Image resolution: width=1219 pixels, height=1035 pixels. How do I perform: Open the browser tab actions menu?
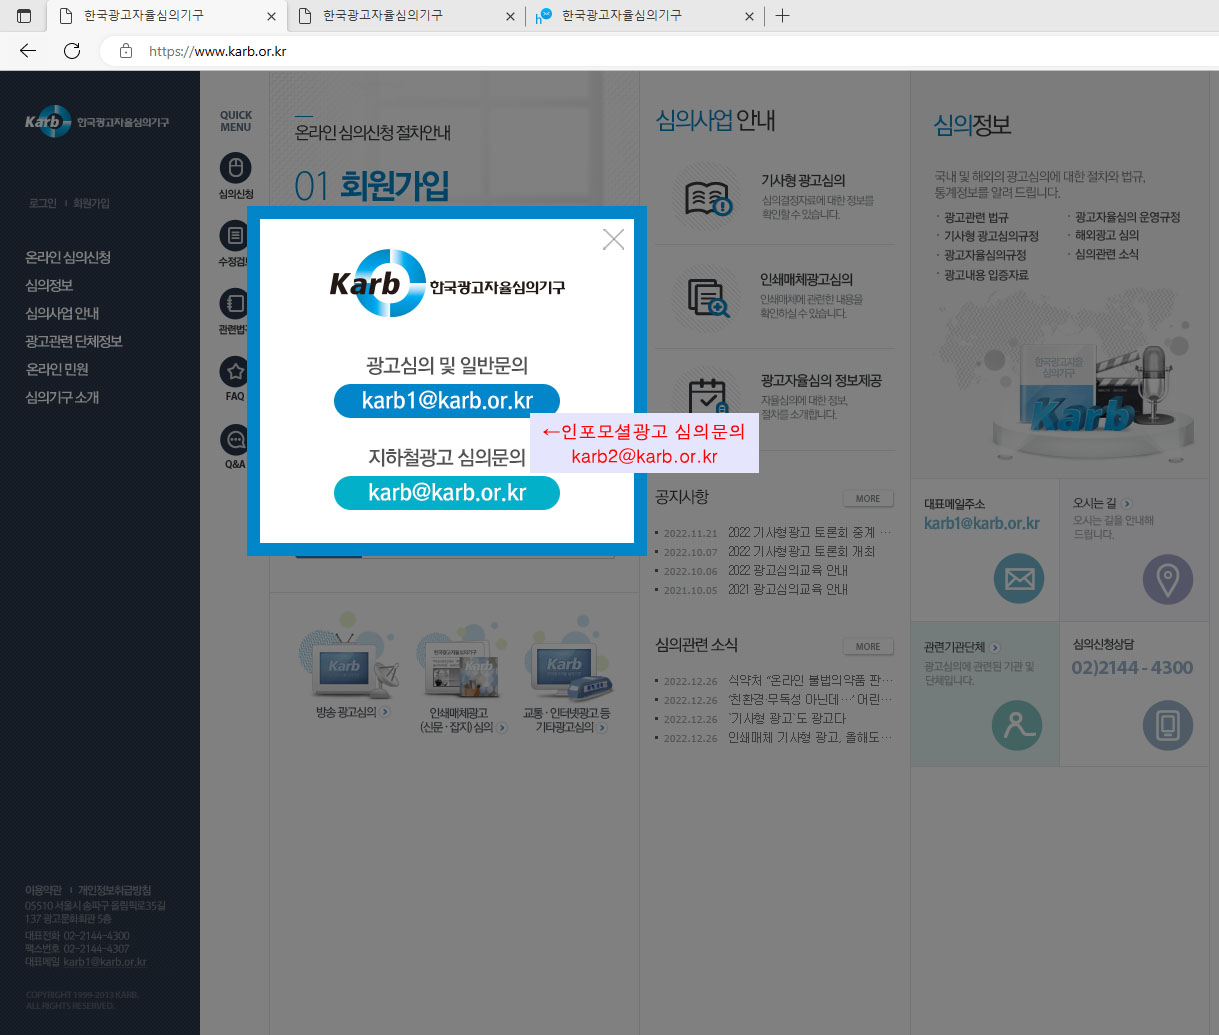click(24, 16)
